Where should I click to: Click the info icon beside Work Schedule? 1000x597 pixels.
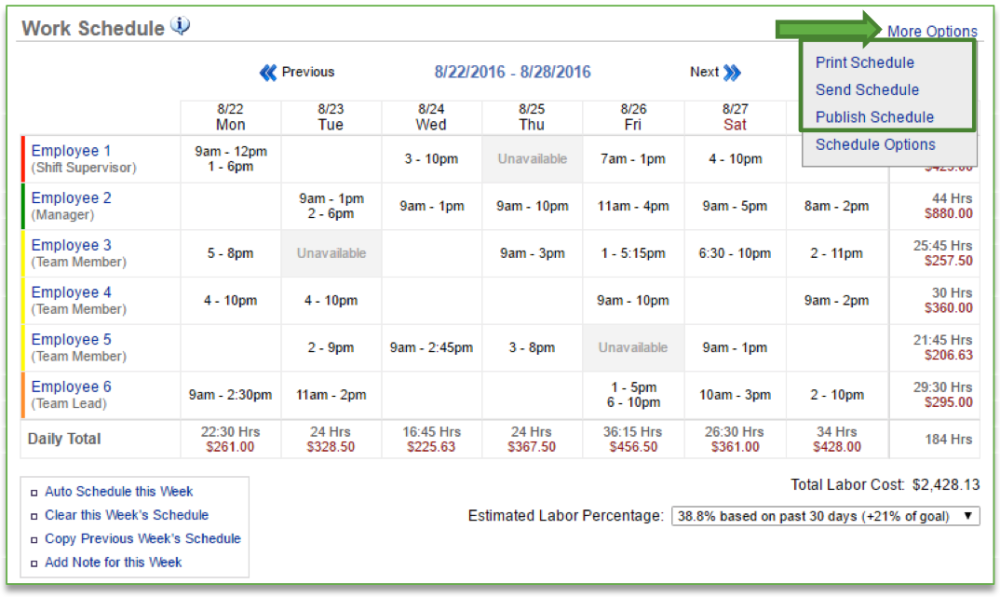click(180, 25)
